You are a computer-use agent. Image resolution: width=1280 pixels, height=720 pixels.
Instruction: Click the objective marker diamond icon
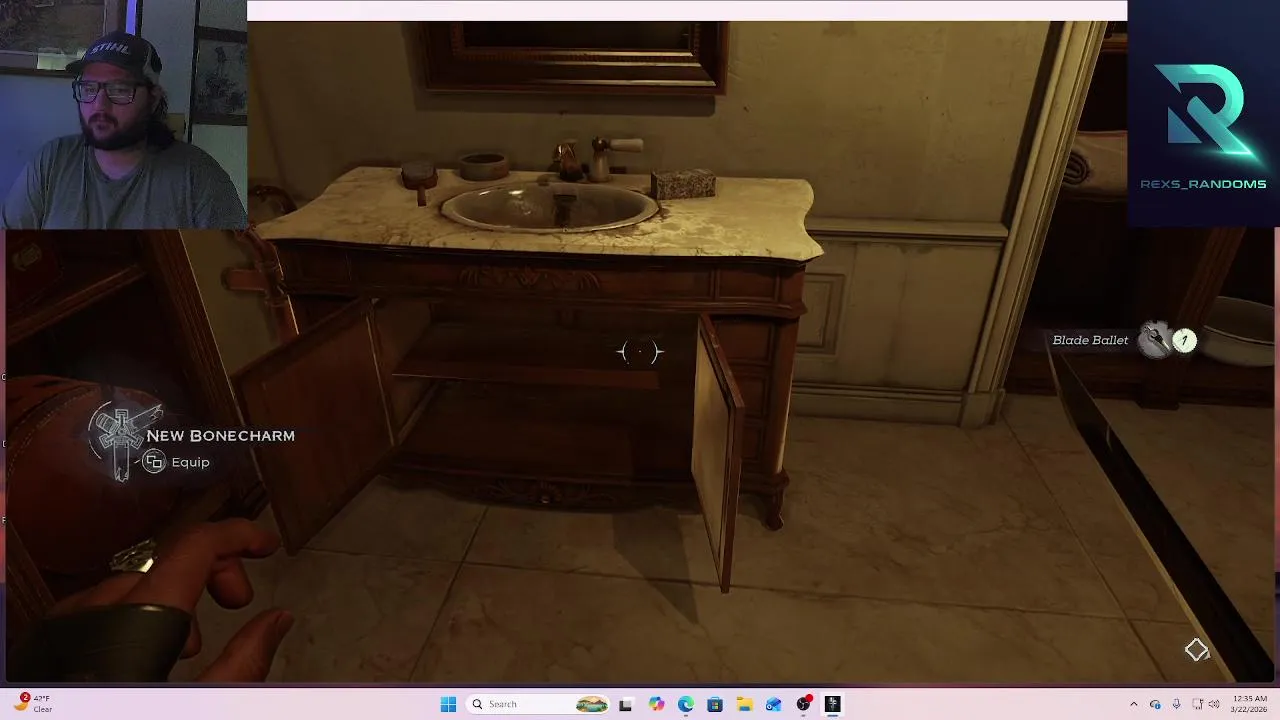pyautogui.click(x=1197, y=650)
